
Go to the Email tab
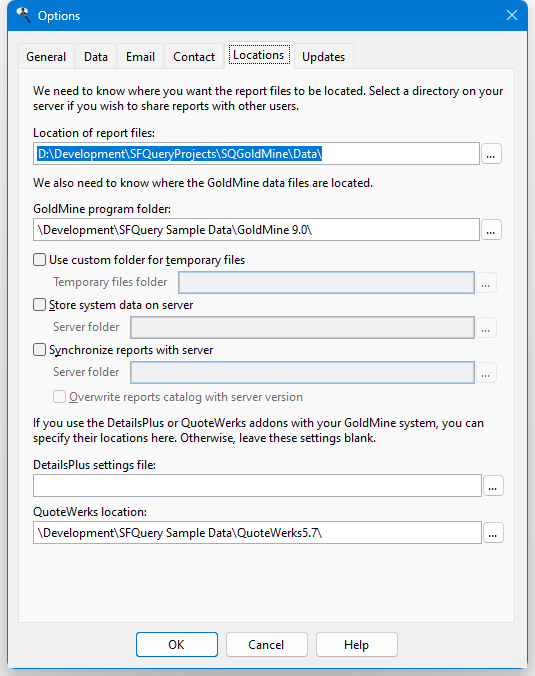click(140, 57)
